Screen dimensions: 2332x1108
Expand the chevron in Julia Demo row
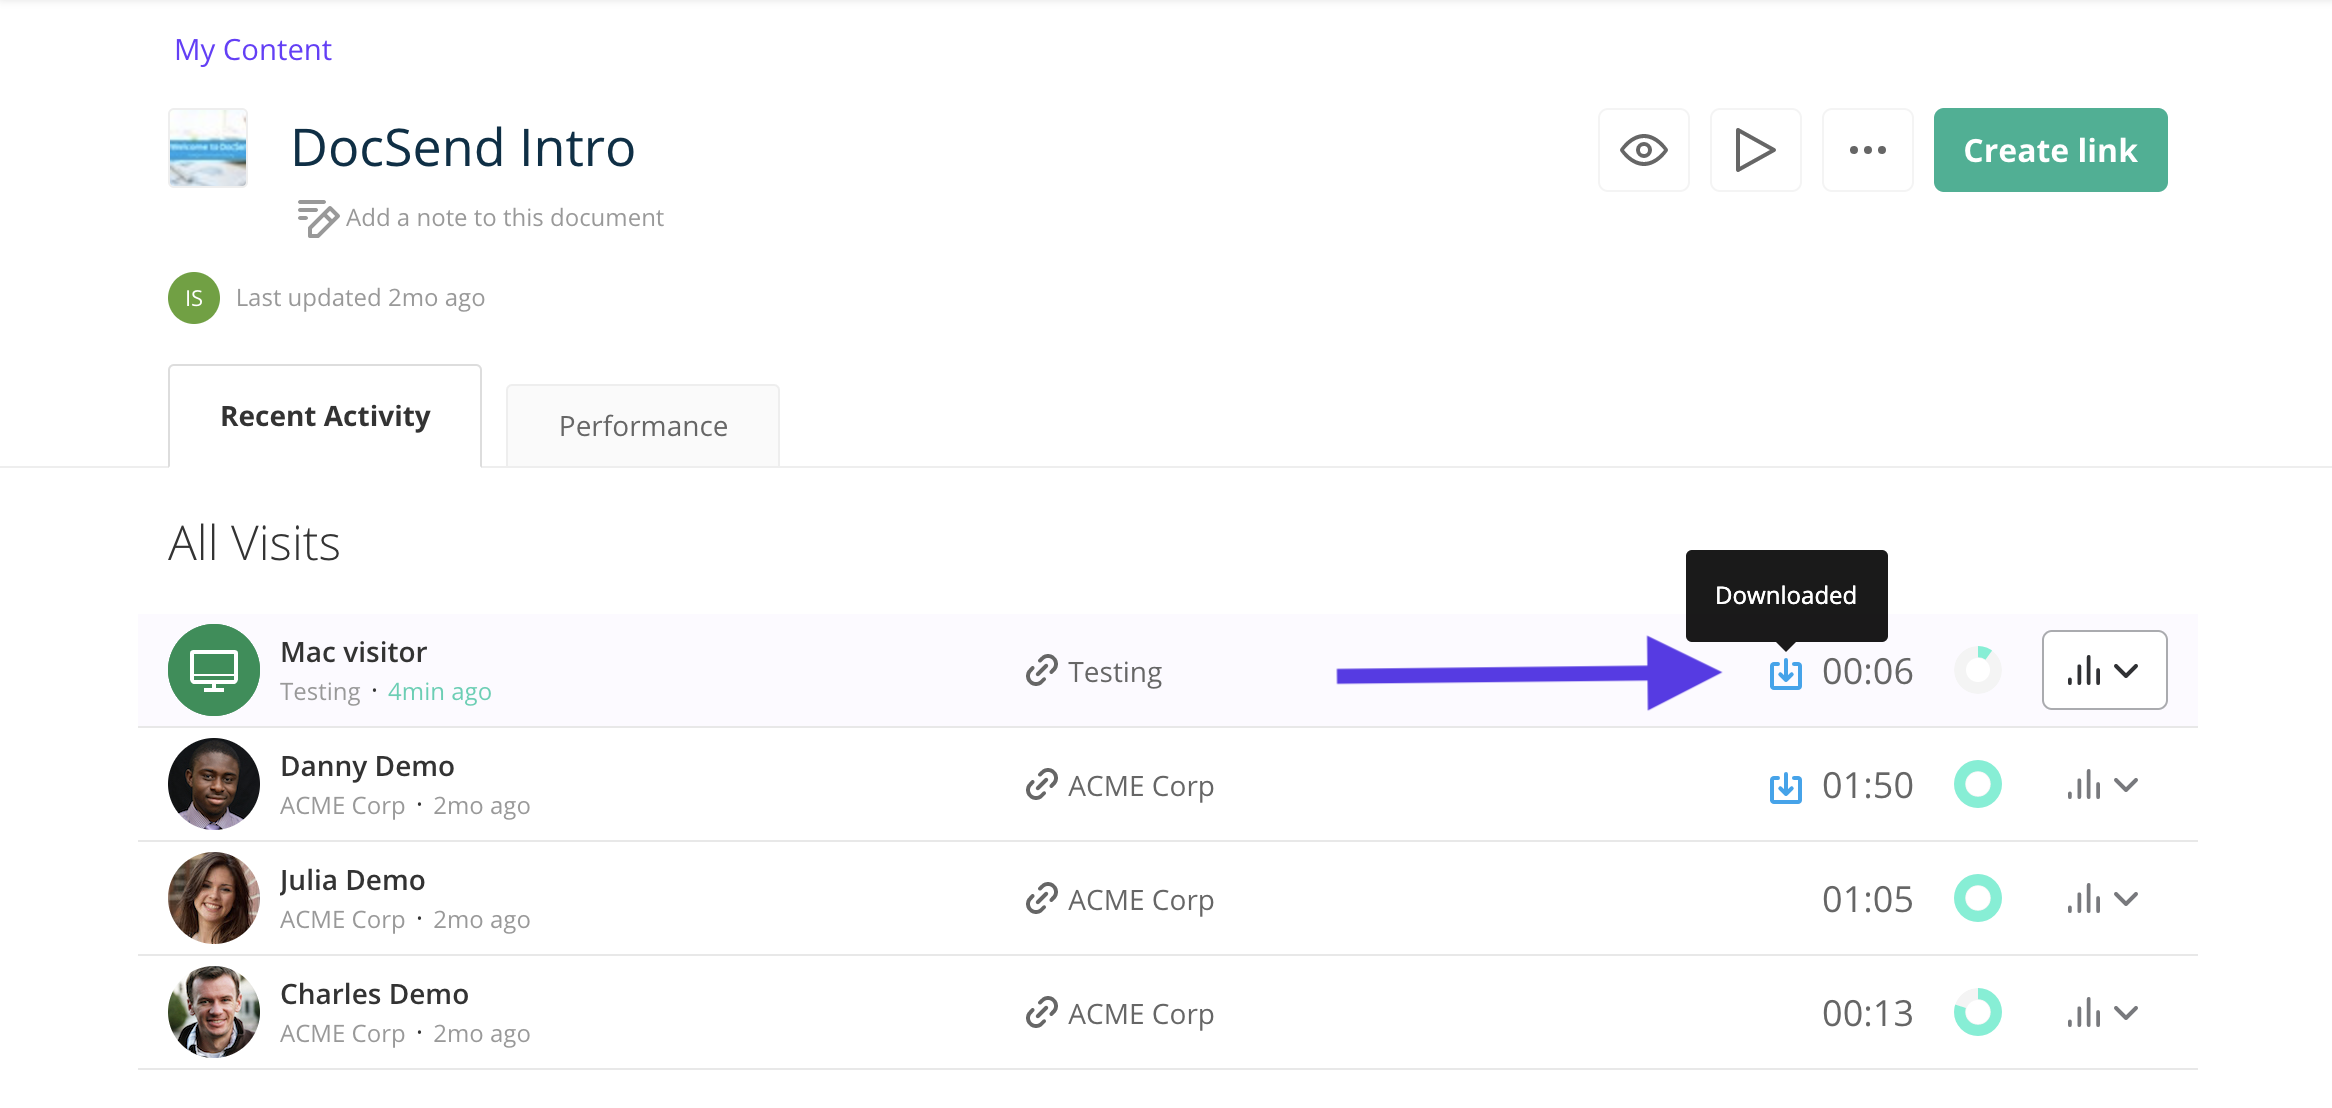pyautogui.click(x=2126, y=899)
